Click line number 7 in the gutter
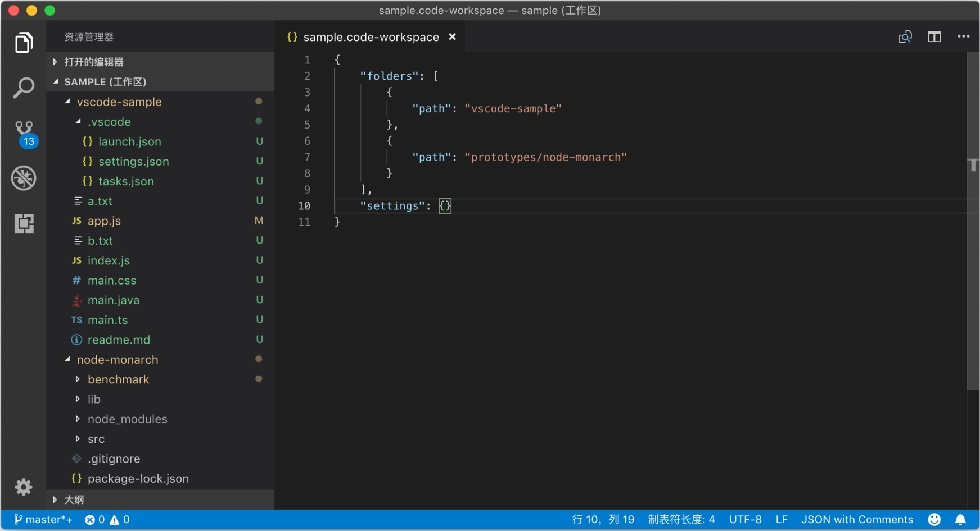 pyautogui.click(x=307, y=157)
